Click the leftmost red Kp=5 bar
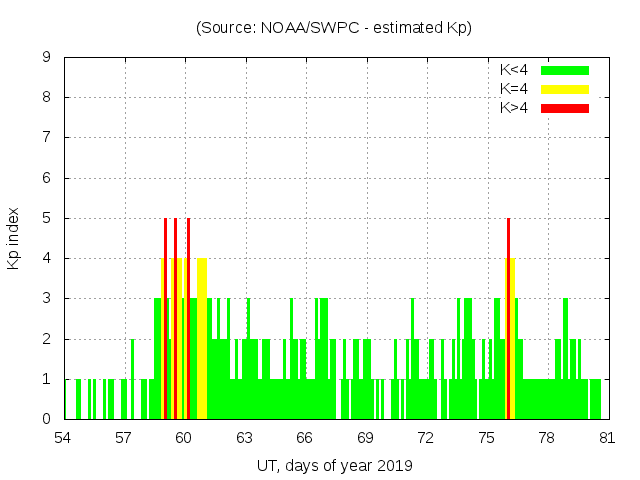This screenshot has height=480, width=640. click(x=165, y=320)
